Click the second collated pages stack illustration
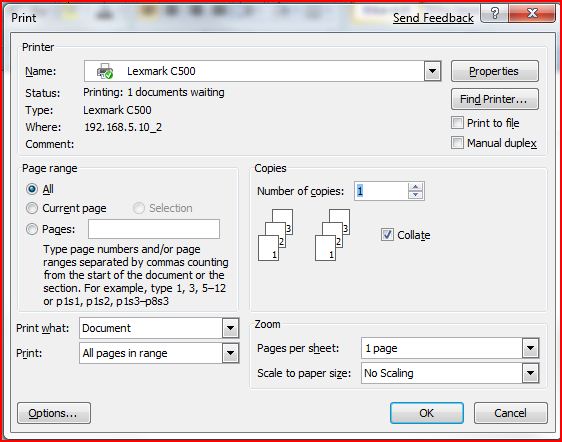 click(332, 235)
